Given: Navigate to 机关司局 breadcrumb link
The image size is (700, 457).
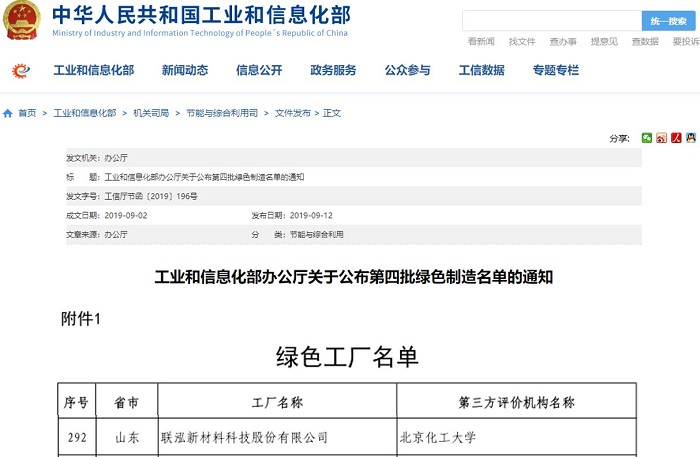Looking at the screenshot, I should (151, 113).
